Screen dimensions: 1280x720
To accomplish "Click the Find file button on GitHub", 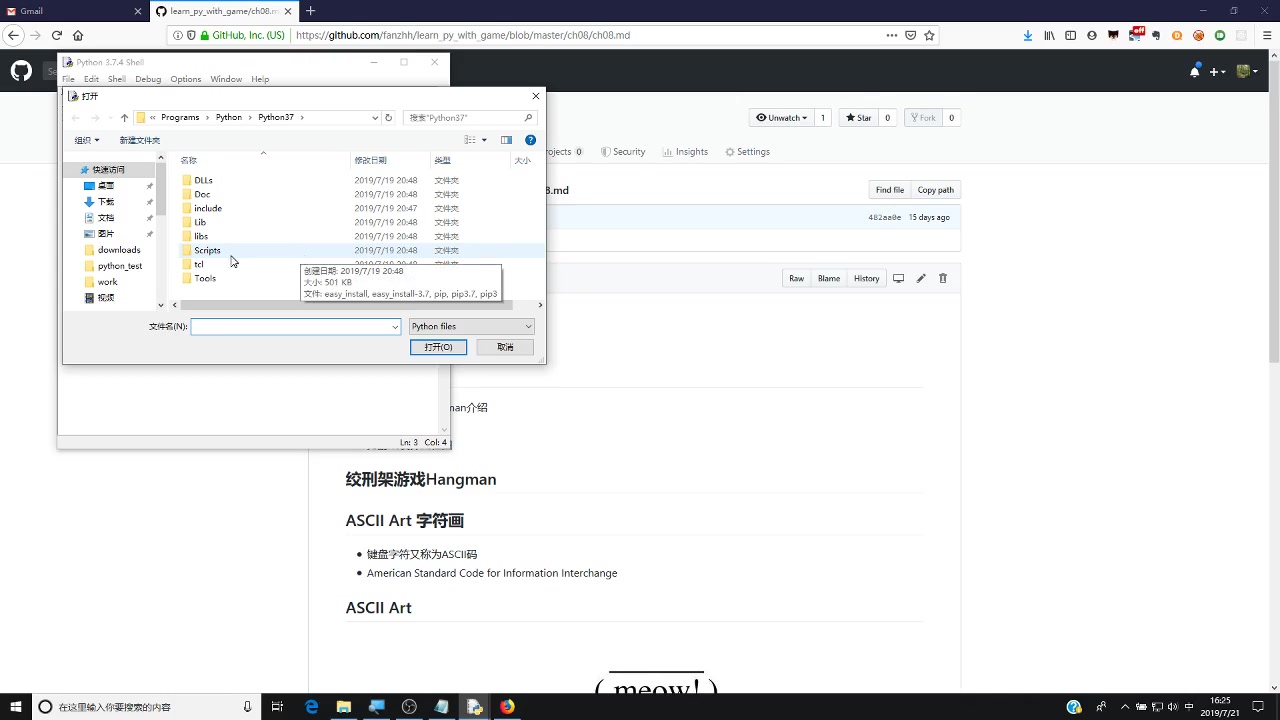I will point(889,189).
